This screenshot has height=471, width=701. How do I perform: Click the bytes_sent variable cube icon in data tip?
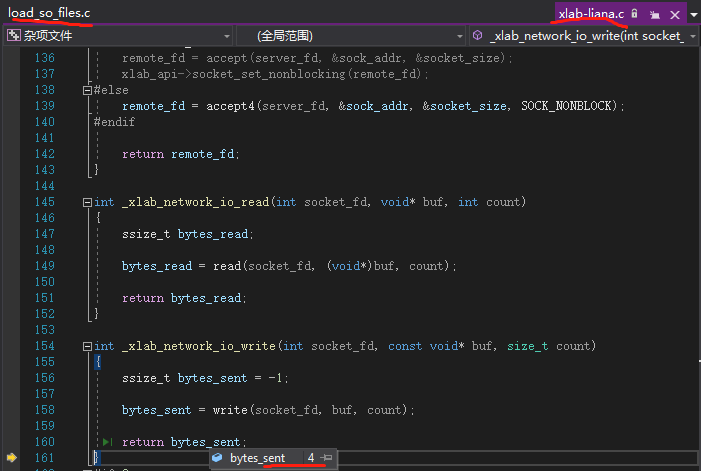217,458
